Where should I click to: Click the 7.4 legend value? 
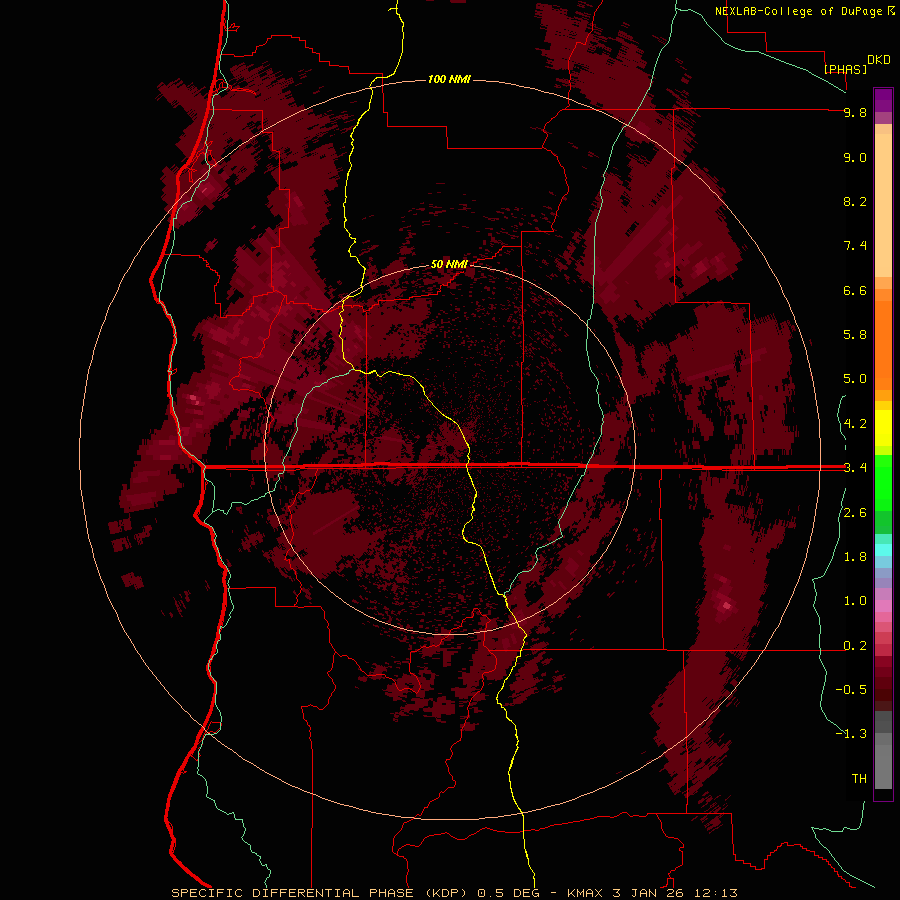point(855,246)
